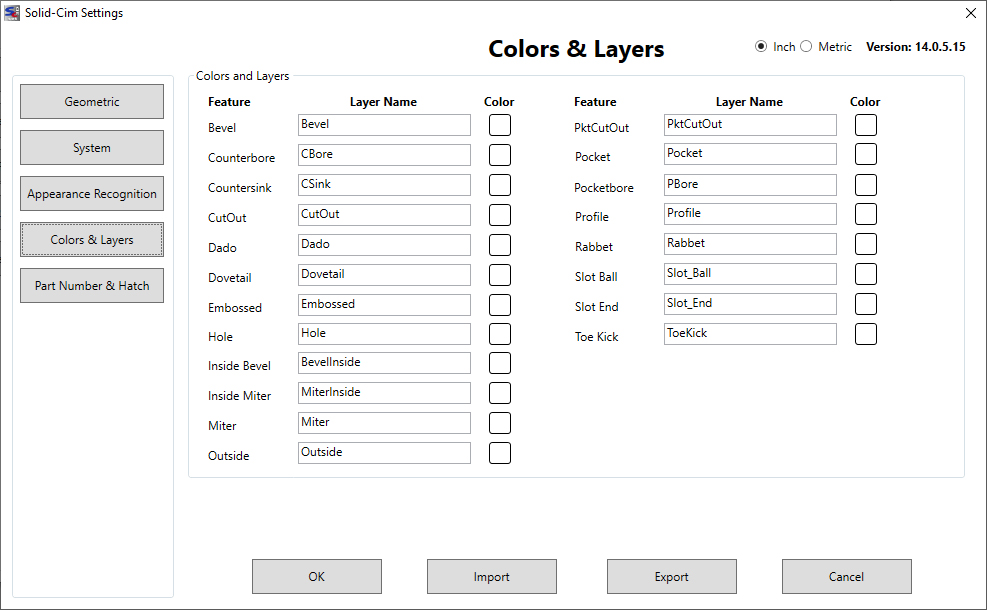Viewport: 987px width, 610px height.
Task: Edit the Rabbet layer name field
Action: (750, 244)
